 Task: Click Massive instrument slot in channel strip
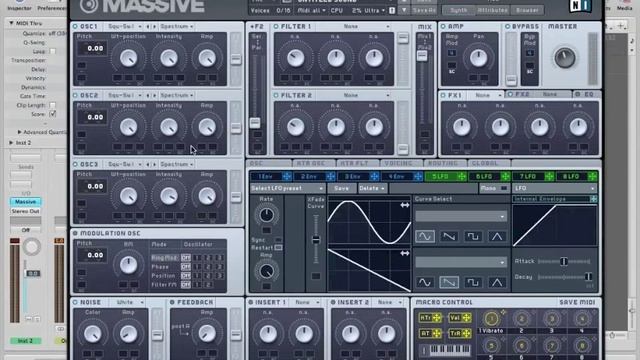(x=25, y=202)
